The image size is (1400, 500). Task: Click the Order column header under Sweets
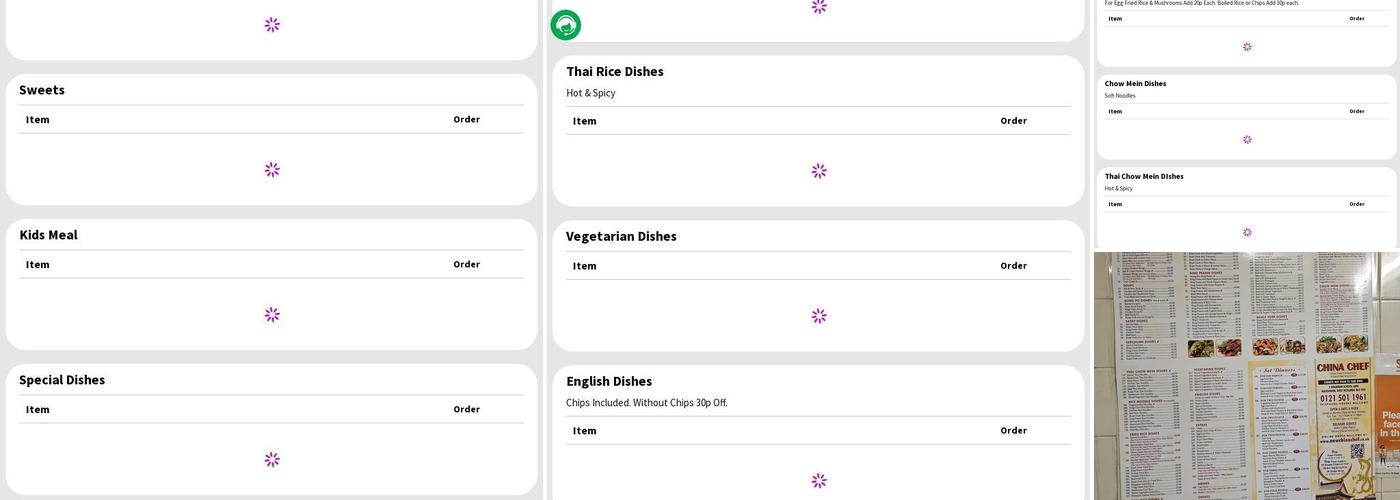click(x=466, y=119)
